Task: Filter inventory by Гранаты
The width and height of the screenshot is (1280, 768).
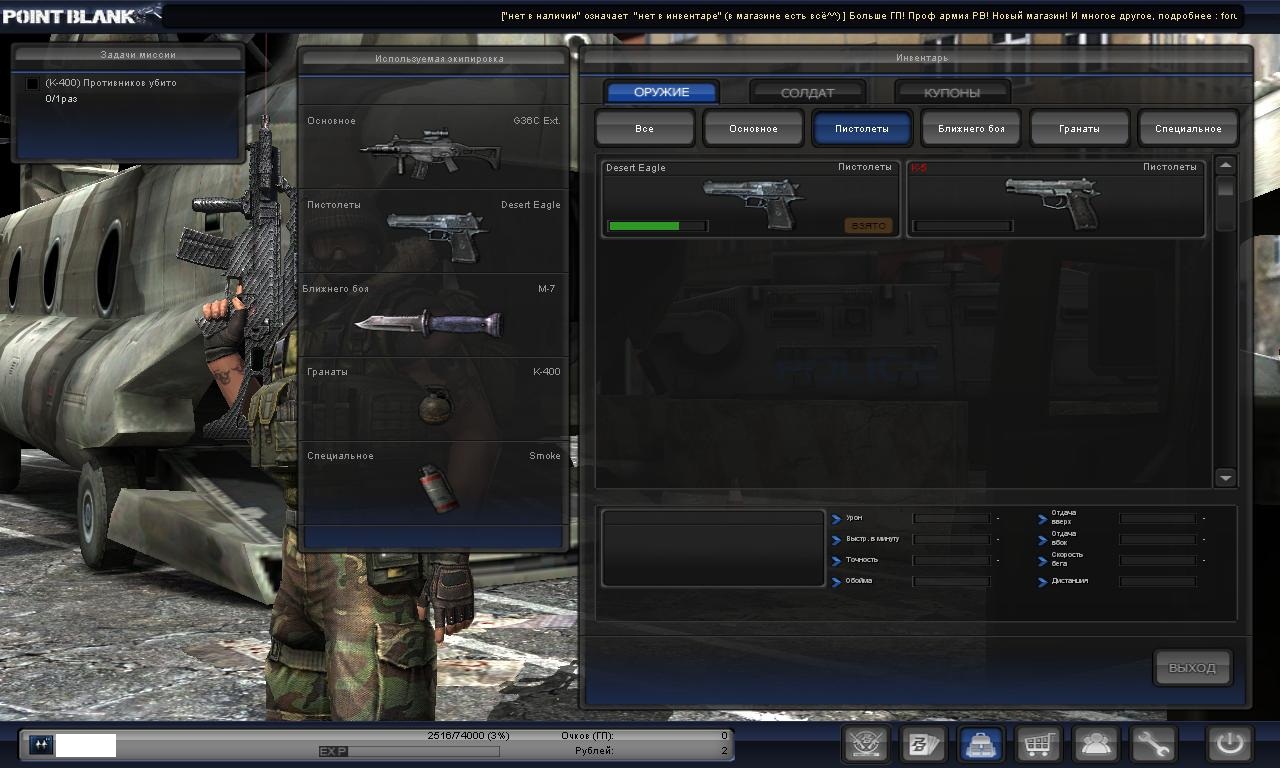Action: 1079,129
